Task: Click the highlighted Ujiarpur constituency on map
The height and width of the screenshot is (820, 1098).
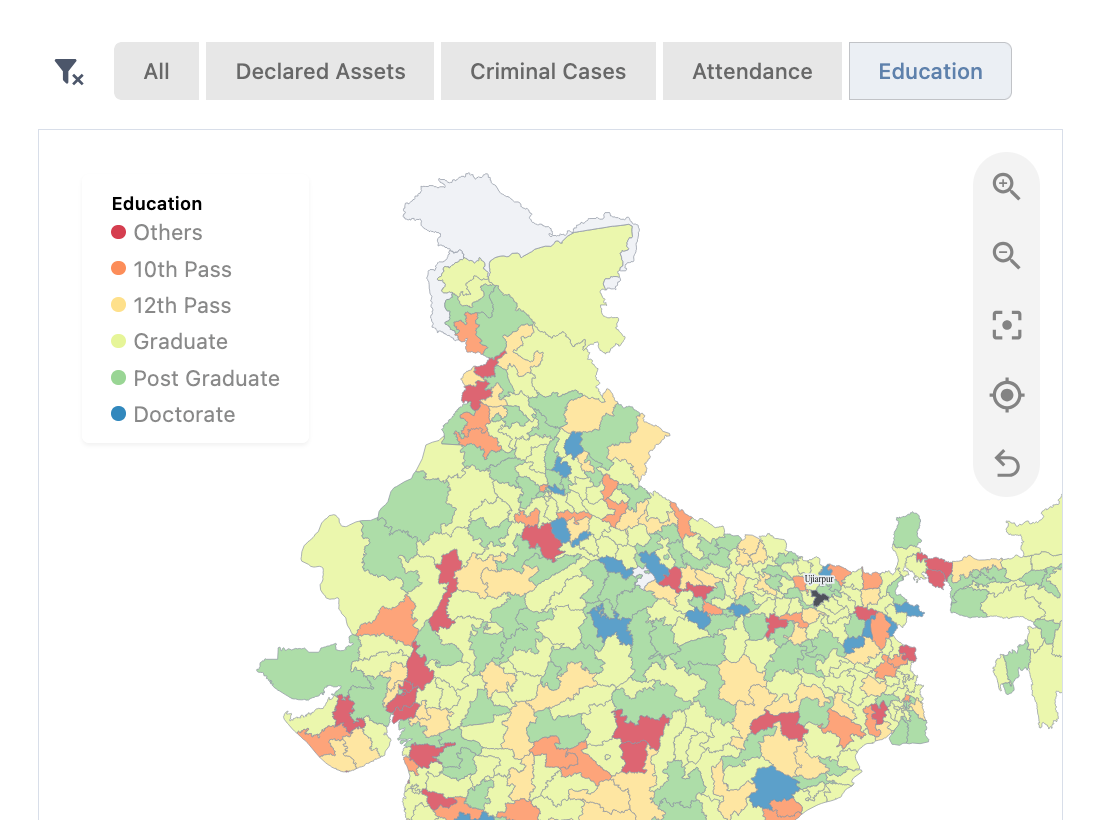Action: [820, 597]
